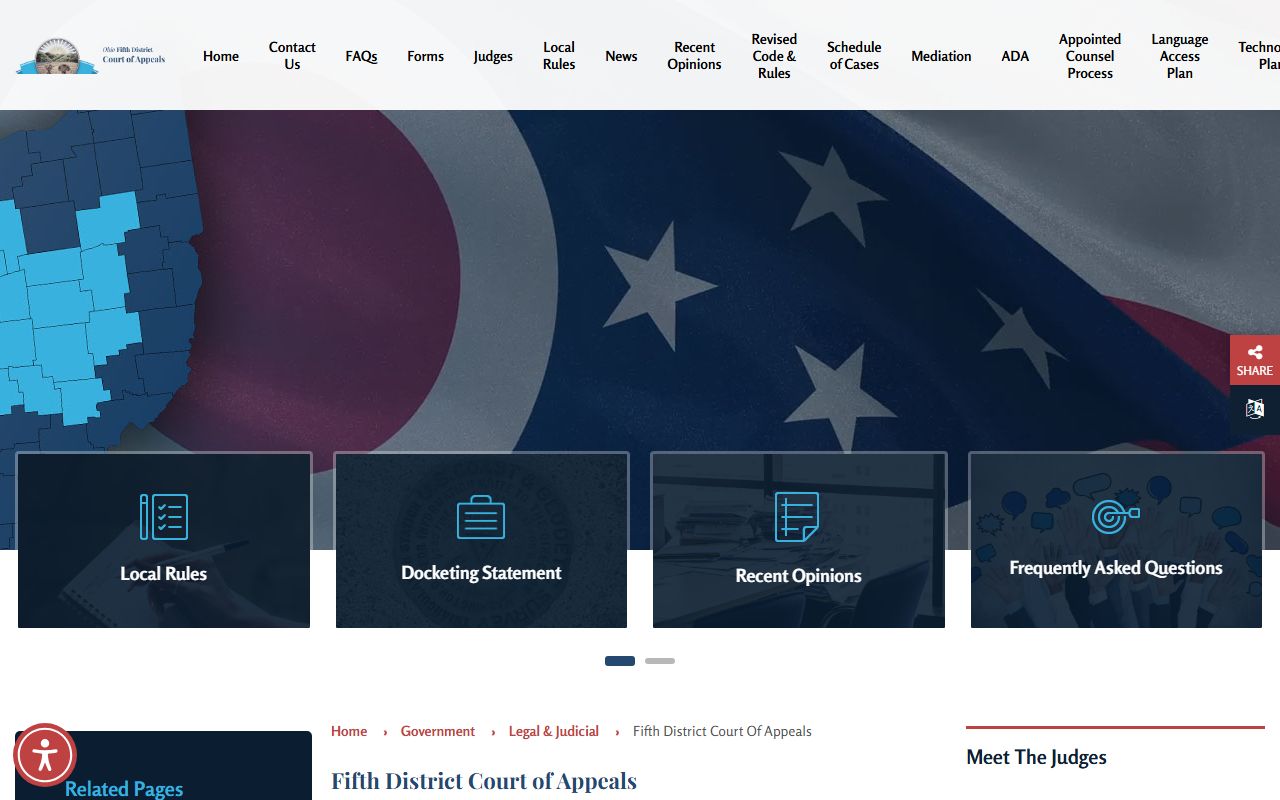This screenshot has height=800, width=1280.
Task: Click the Frequently Asked Questions target icon
Action: [1115, 516]
